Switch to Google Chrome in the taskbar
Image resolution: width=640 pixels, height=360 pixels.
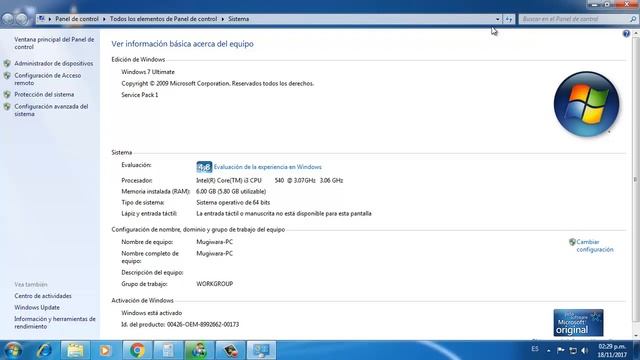[x=137, y=350]
